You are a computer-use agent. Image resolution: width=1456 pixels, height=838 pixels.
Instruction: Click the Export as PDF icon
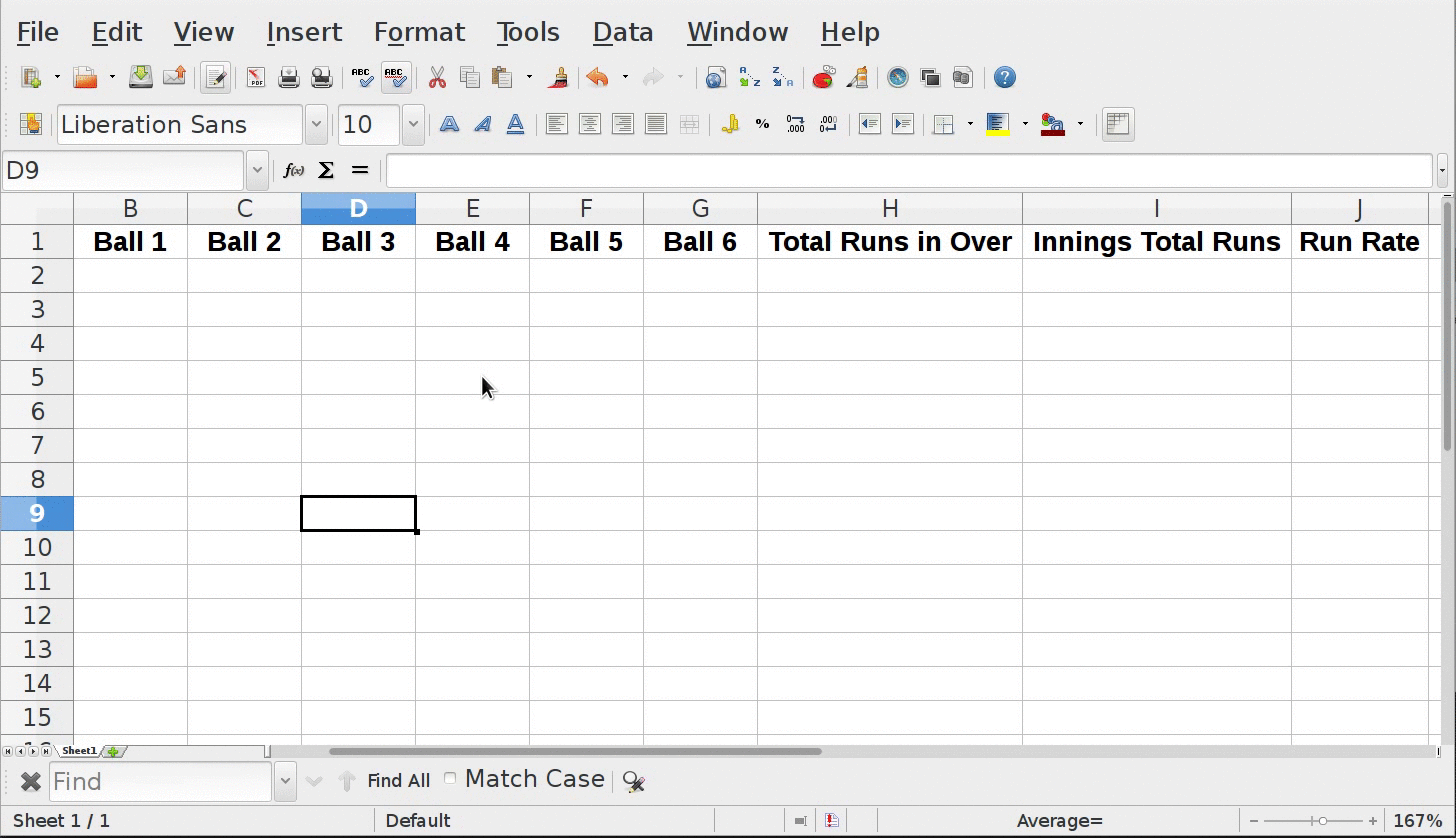[256, 78]
